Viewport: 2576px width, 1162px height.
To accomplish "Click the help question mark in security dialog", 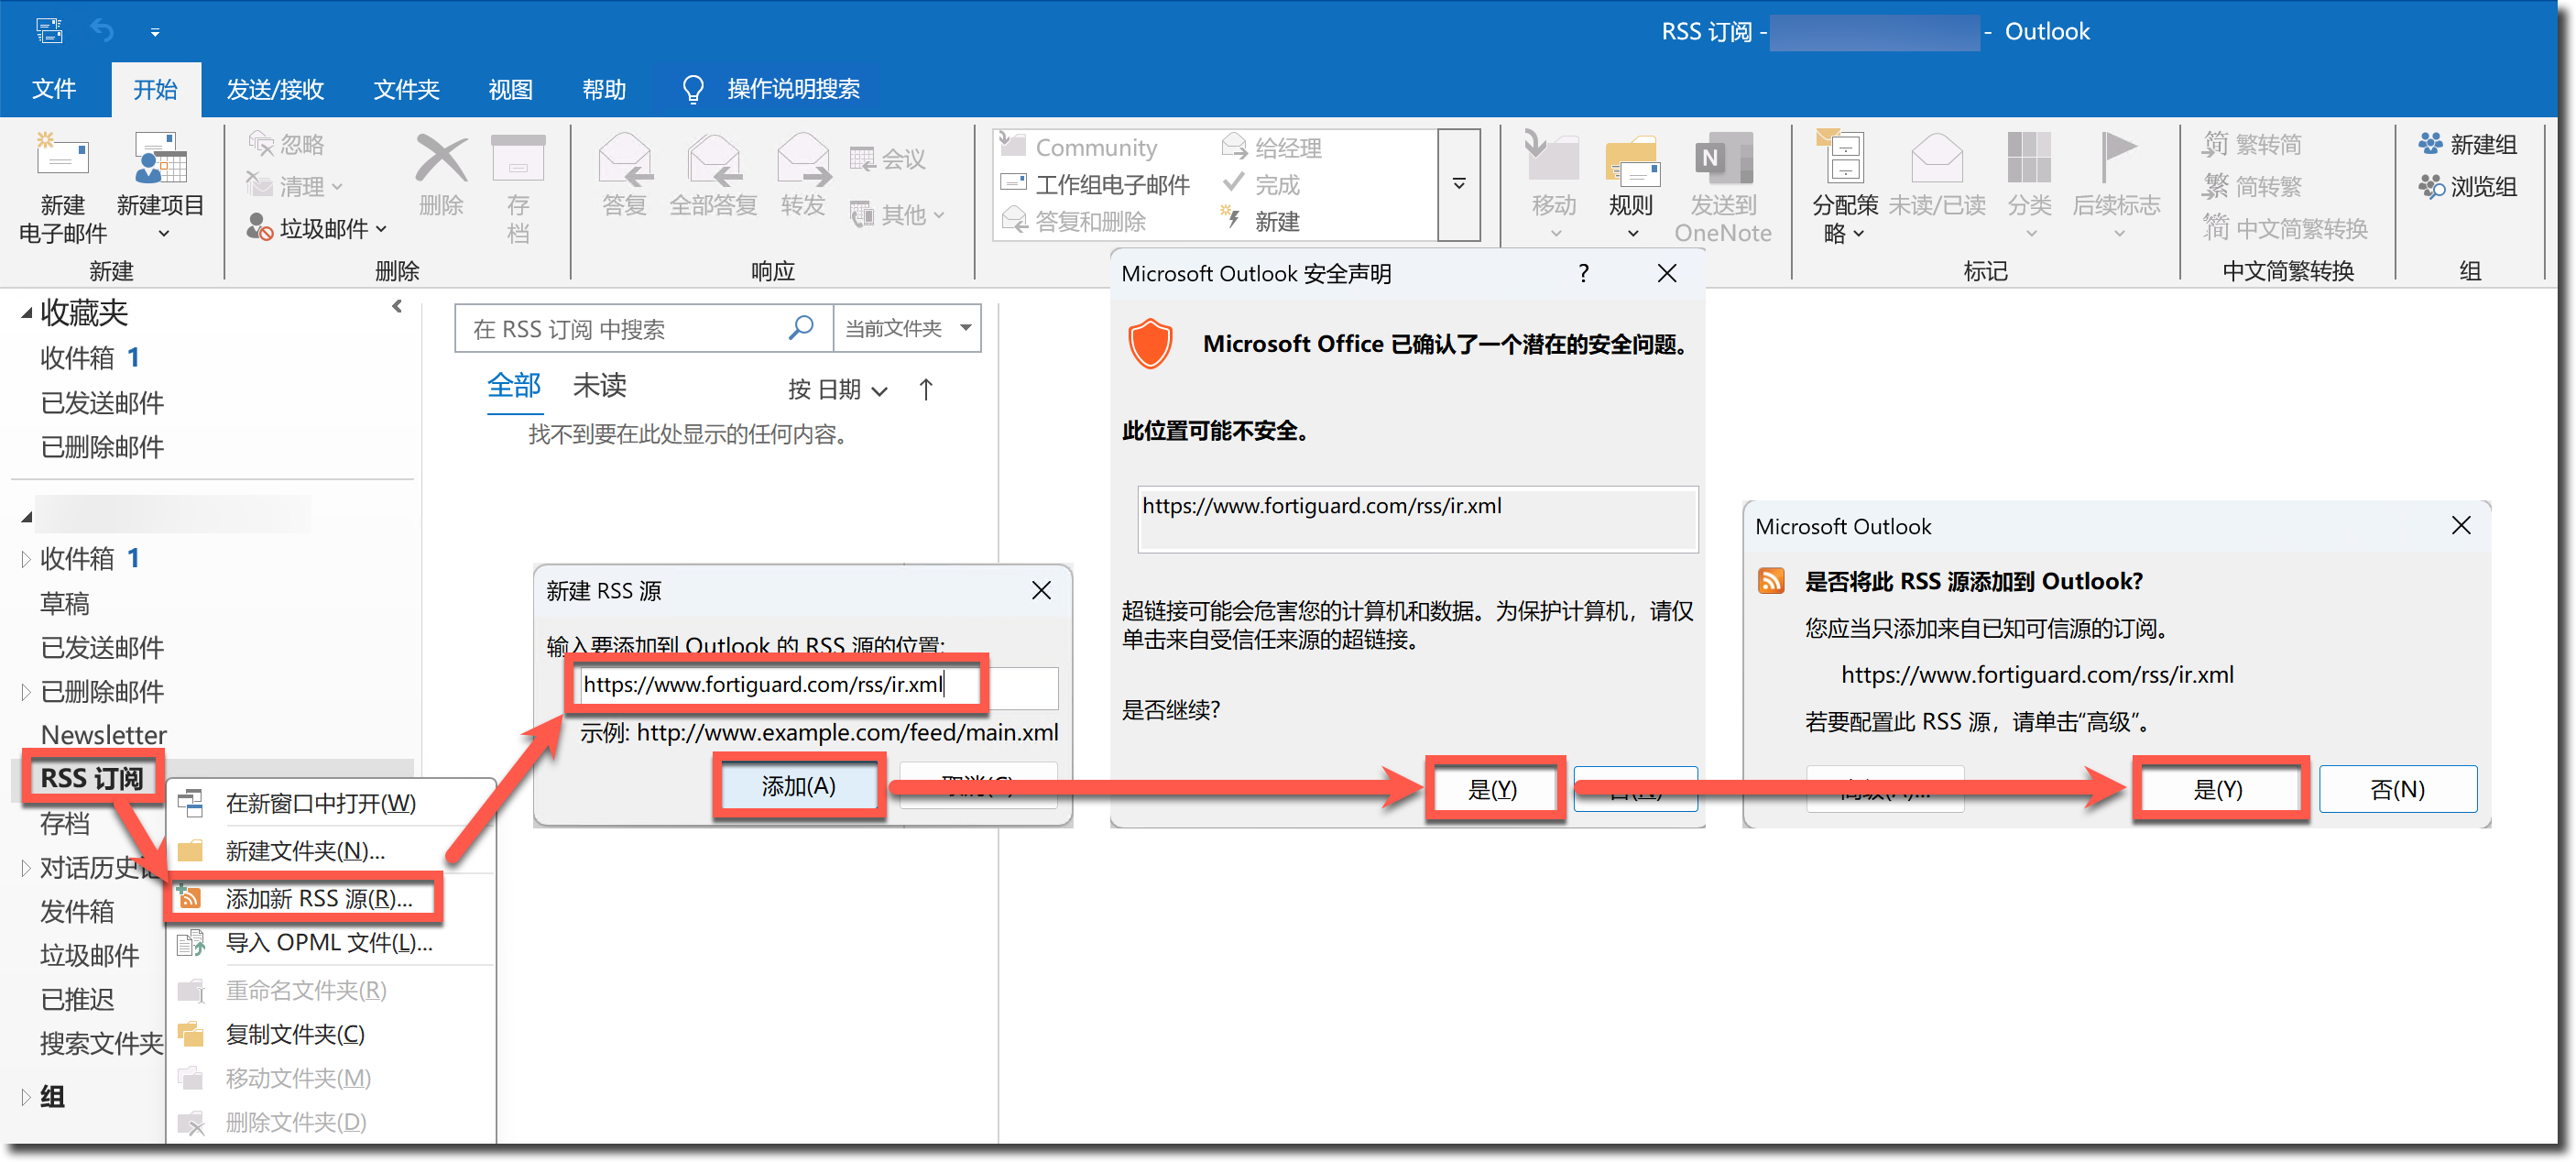I will (x=1584, y=273).
